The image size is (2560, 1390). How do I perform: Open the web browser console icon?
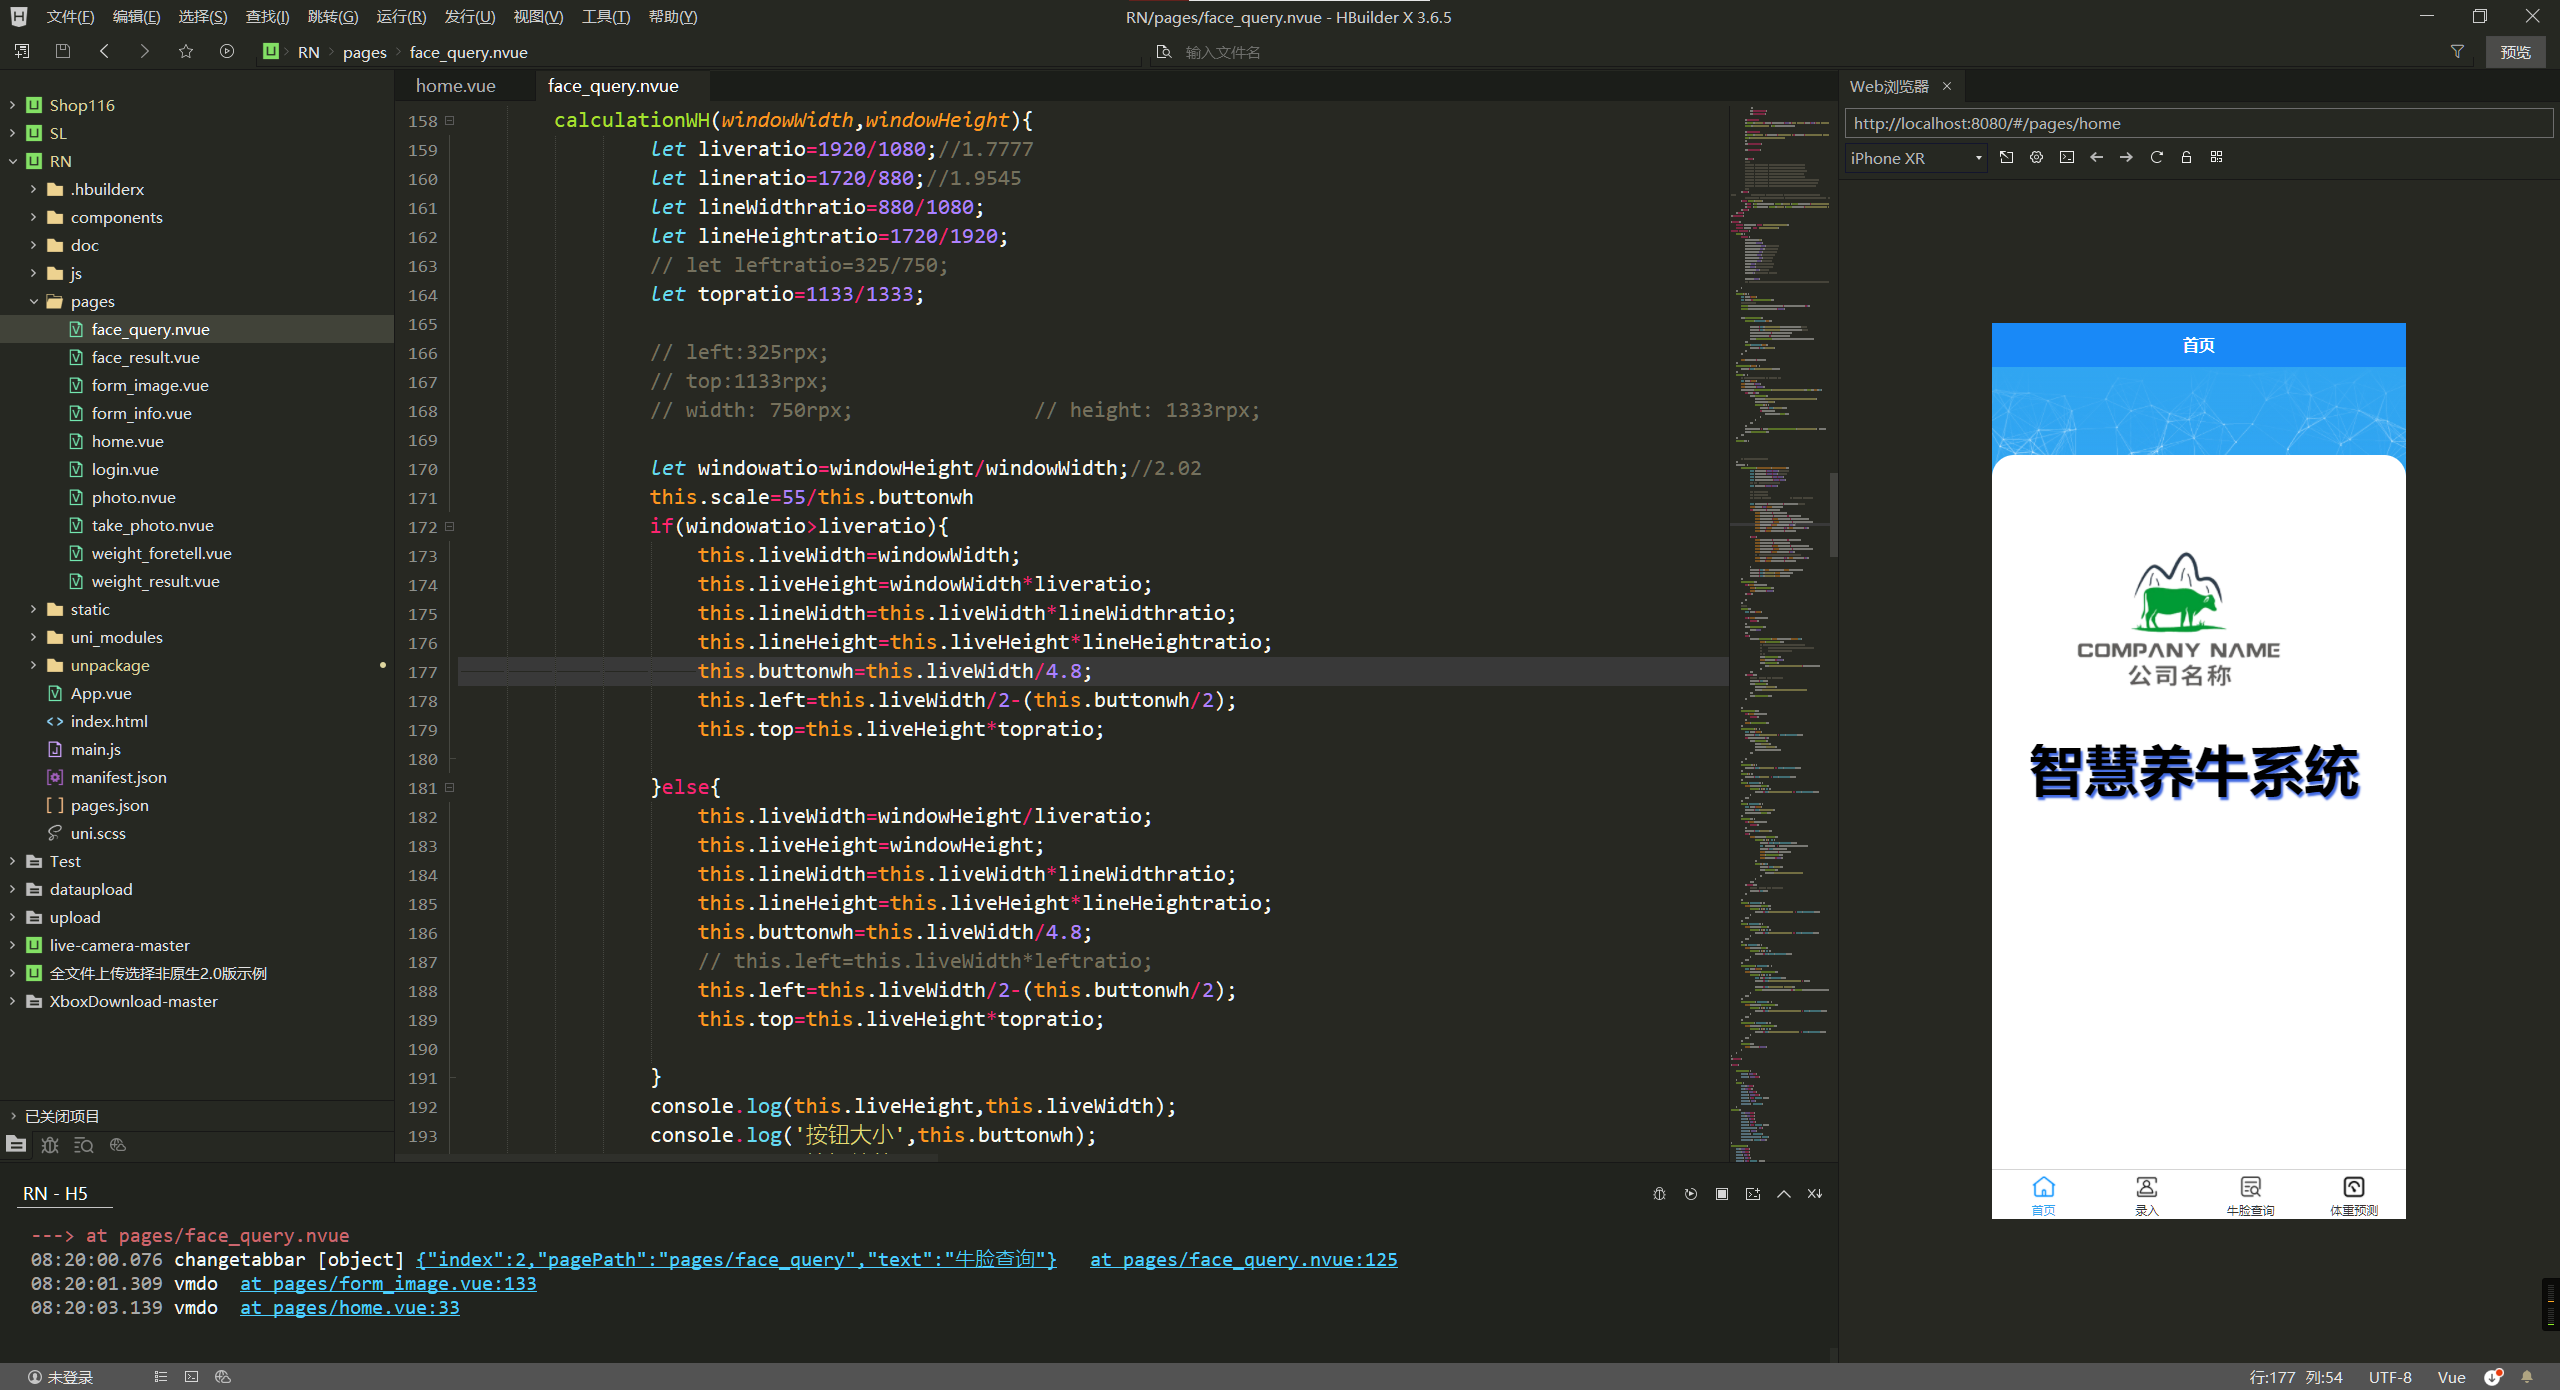tap(2066, 157)
